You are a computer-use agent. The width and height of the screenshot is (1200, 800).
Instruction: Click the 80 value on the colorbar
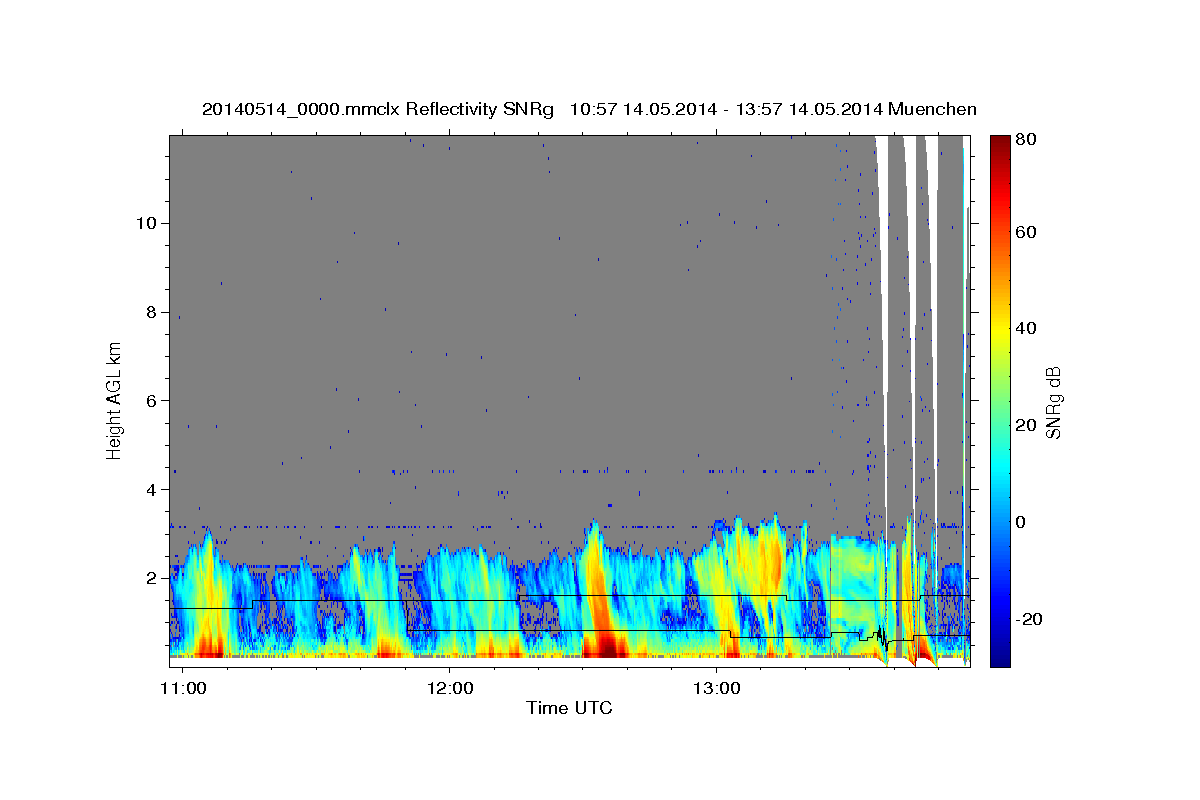coord(1025,139)
